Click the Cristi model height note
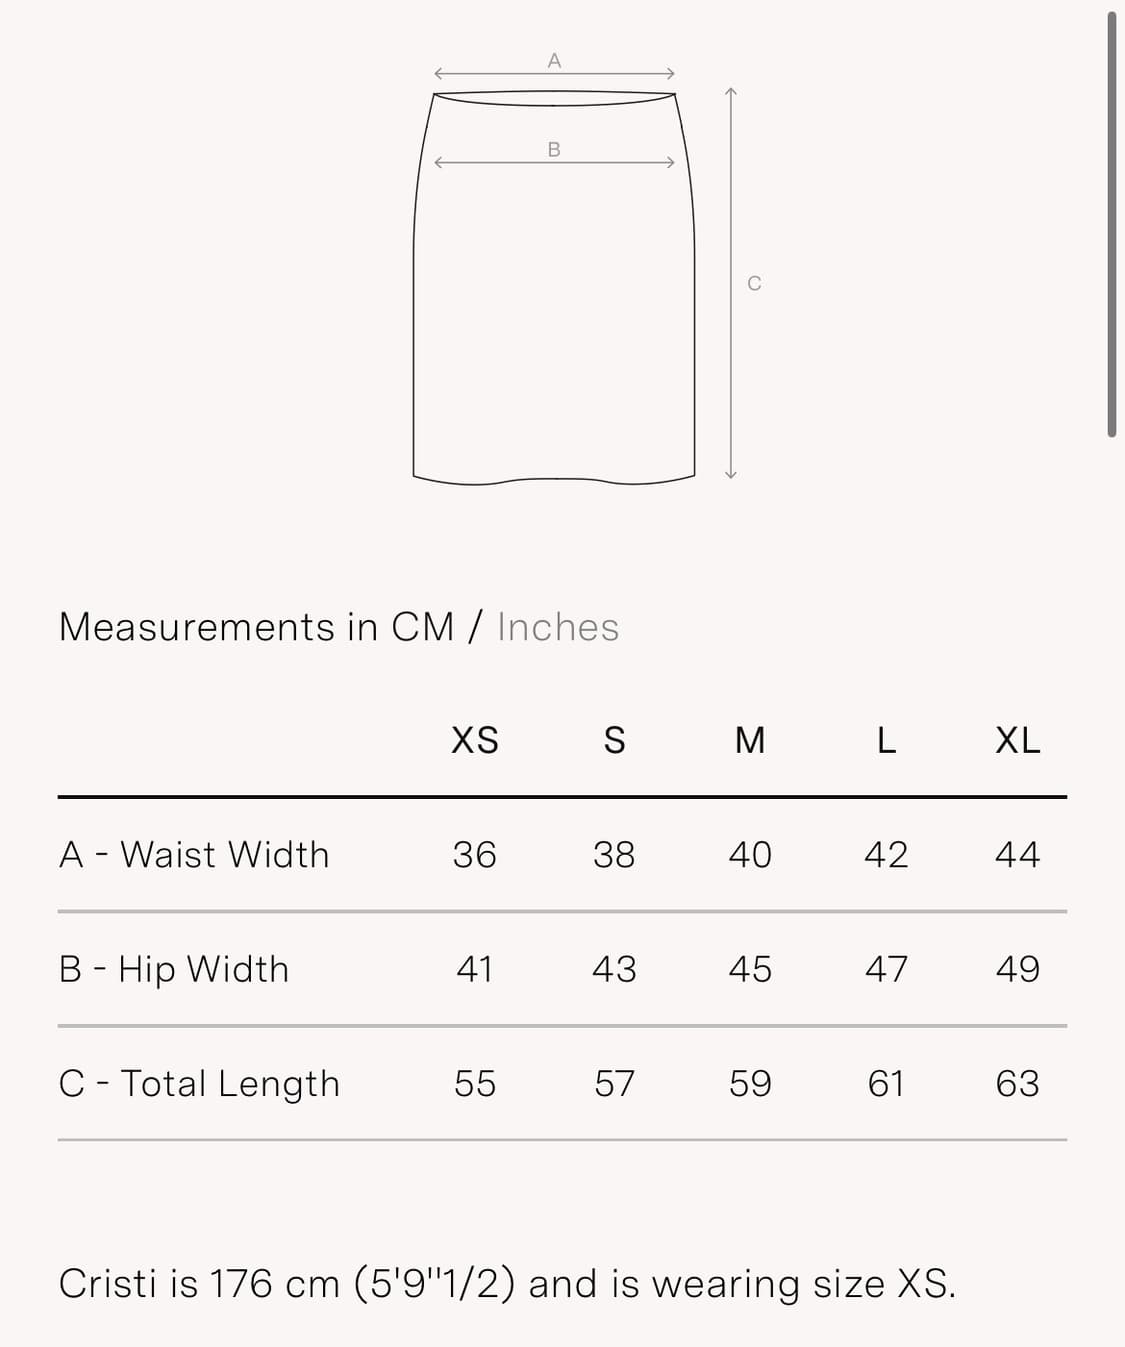1125x1347 pixels. [507, 1284]
